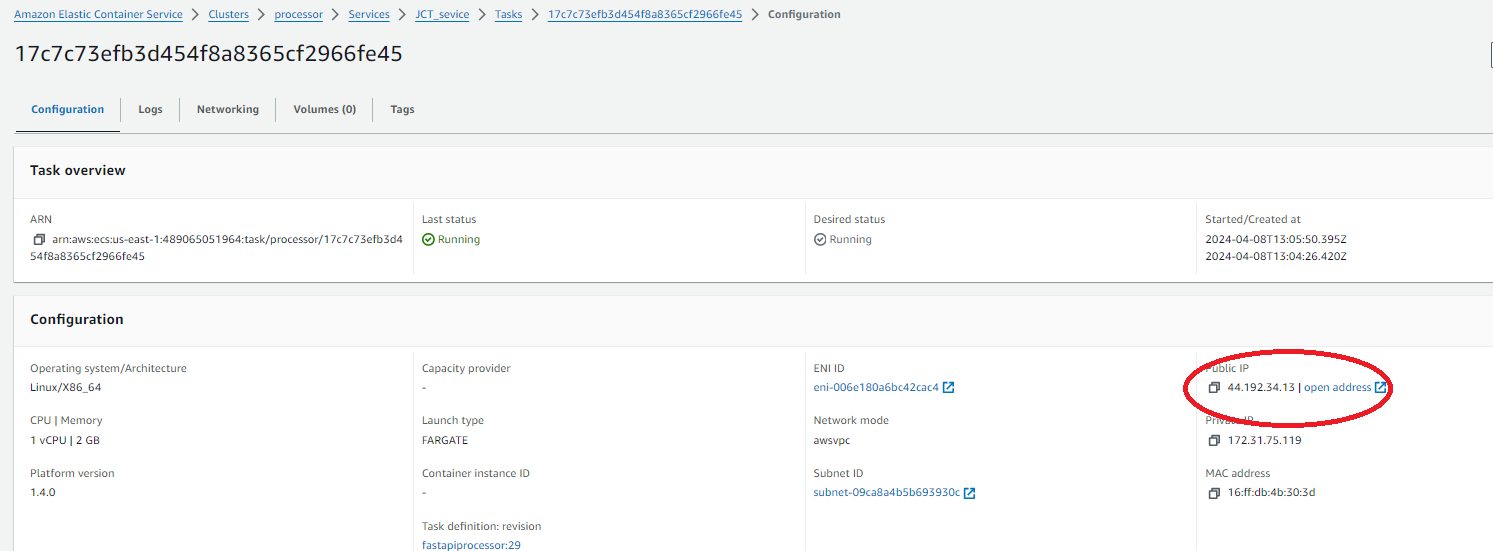
Task: Click the open address link
Action: pyautogui.click(x=1337, y=388)
